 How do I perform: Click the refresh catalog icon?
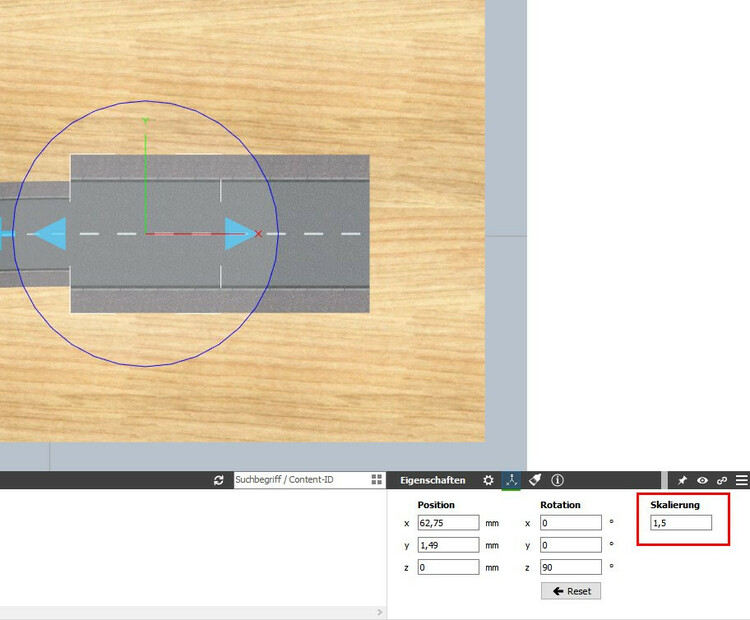[x=219, y=480]
